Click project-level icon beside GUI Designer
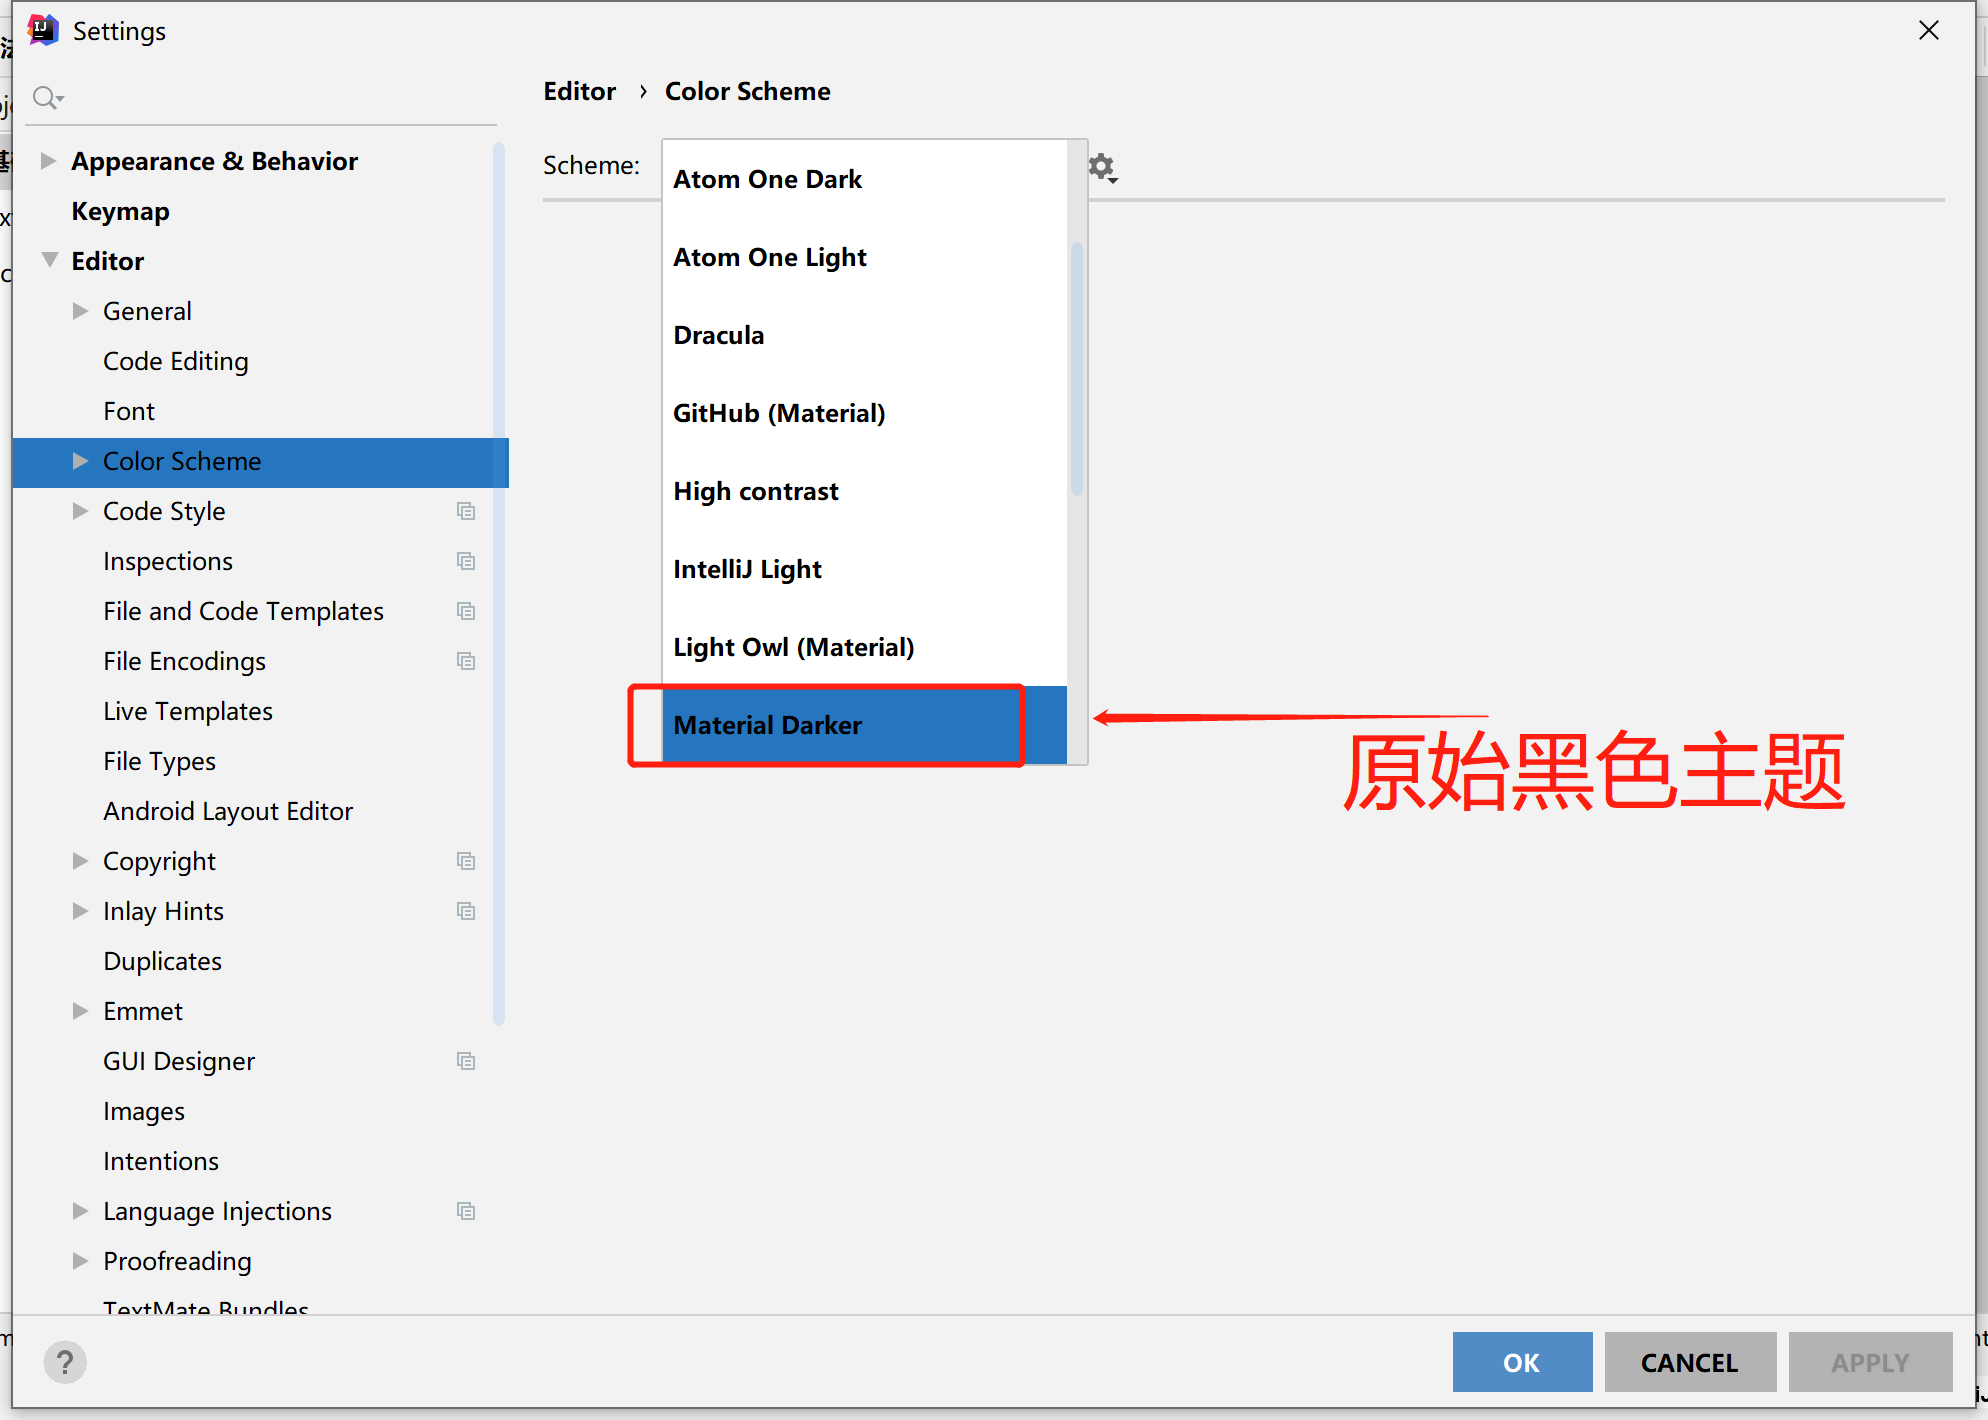The height and width of the screenshot is (1420, 1988). pos(466,1061)
